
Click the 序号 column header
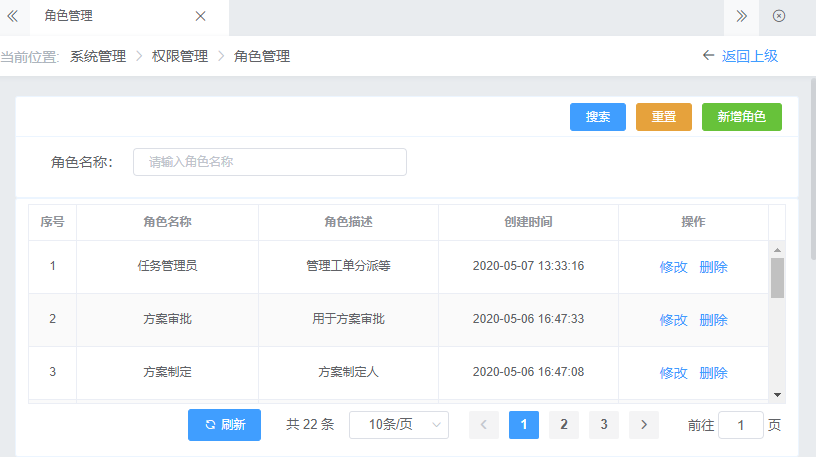pyautogui.click(x=53, y=222)
